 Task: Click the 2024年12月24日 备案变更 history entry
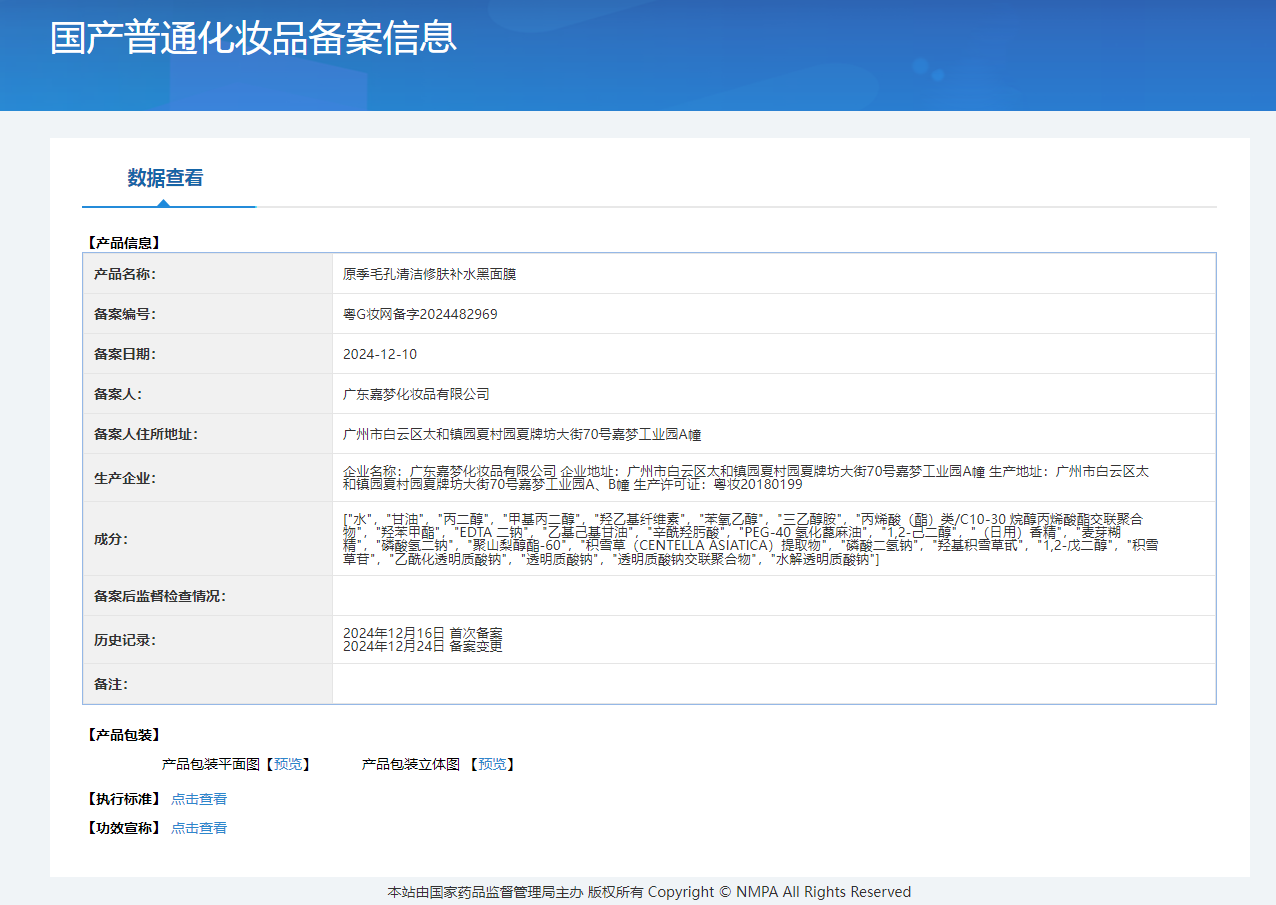pos(422,646)
